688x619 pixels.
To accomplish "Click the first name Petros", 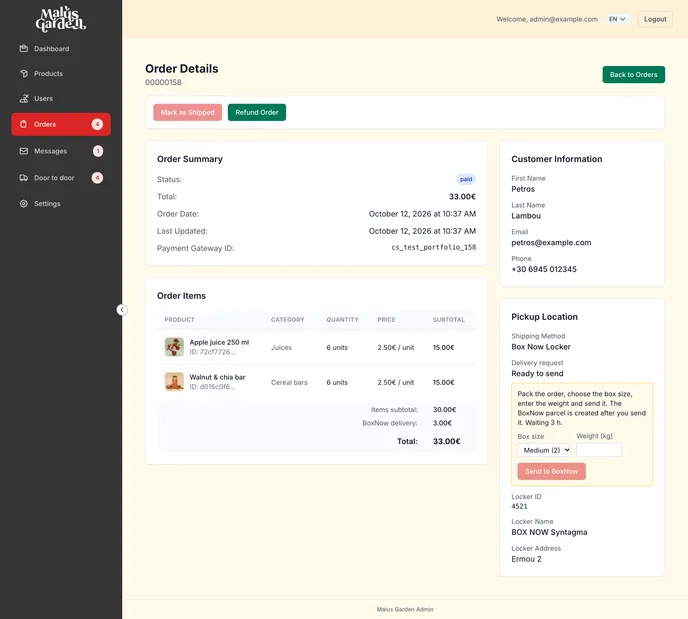I will click(x=523, y=189).
